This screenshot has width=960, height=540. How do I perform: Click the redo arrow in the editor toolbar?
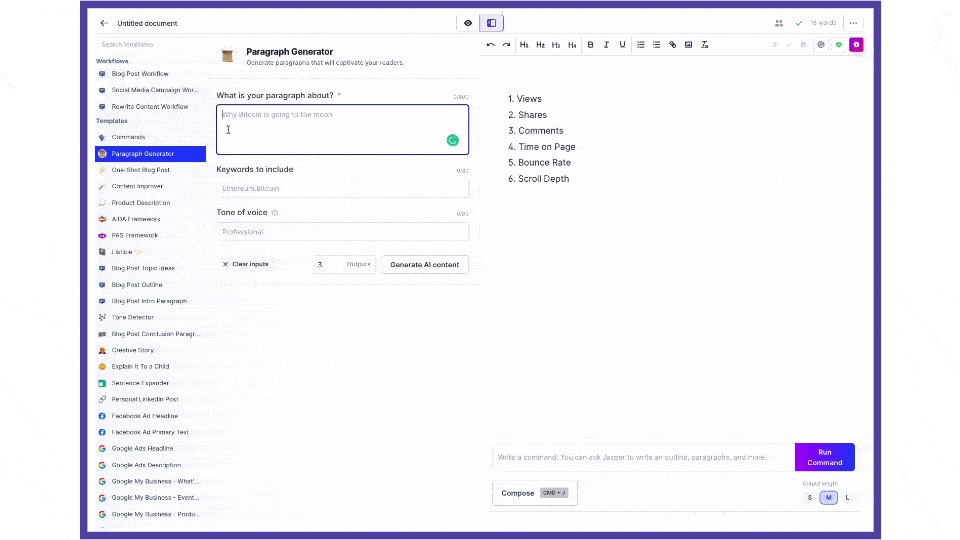coord(506,45)
